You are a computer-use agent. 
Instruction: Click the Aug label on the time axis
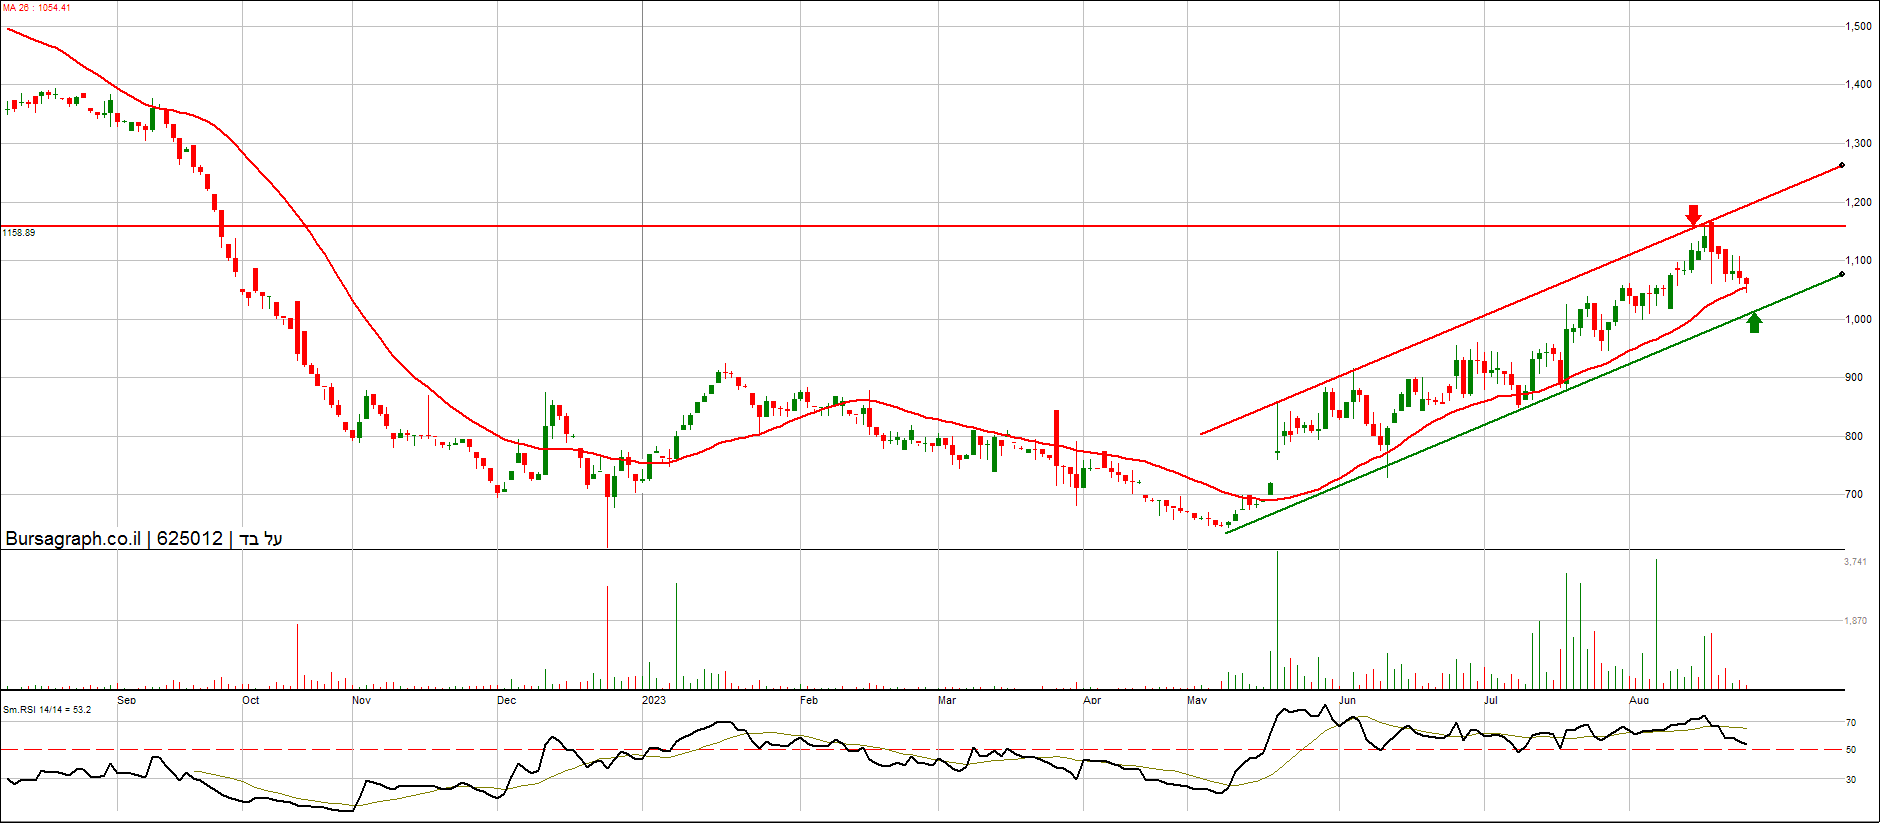point(1638,700)
